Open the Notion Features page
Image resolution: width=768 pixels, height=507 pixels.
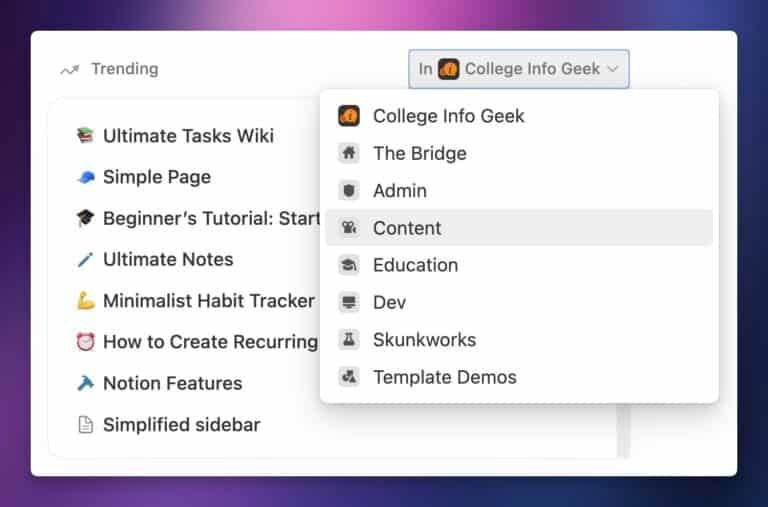(172, 383)
